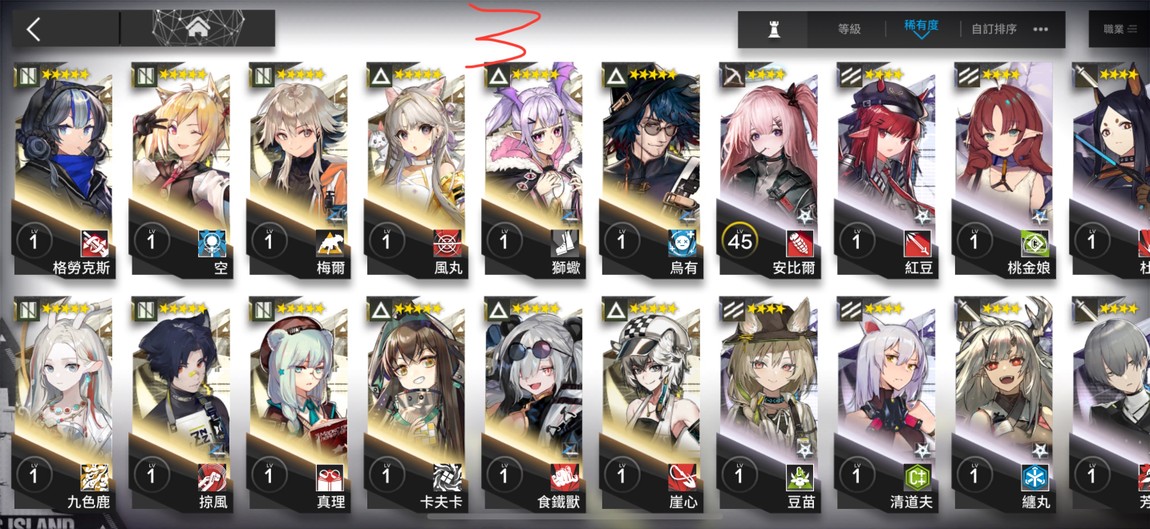Open the three-dot more options icon
Viewport: 1150px width, 529px height.
pyautogui.click(x=1040, y=29)
